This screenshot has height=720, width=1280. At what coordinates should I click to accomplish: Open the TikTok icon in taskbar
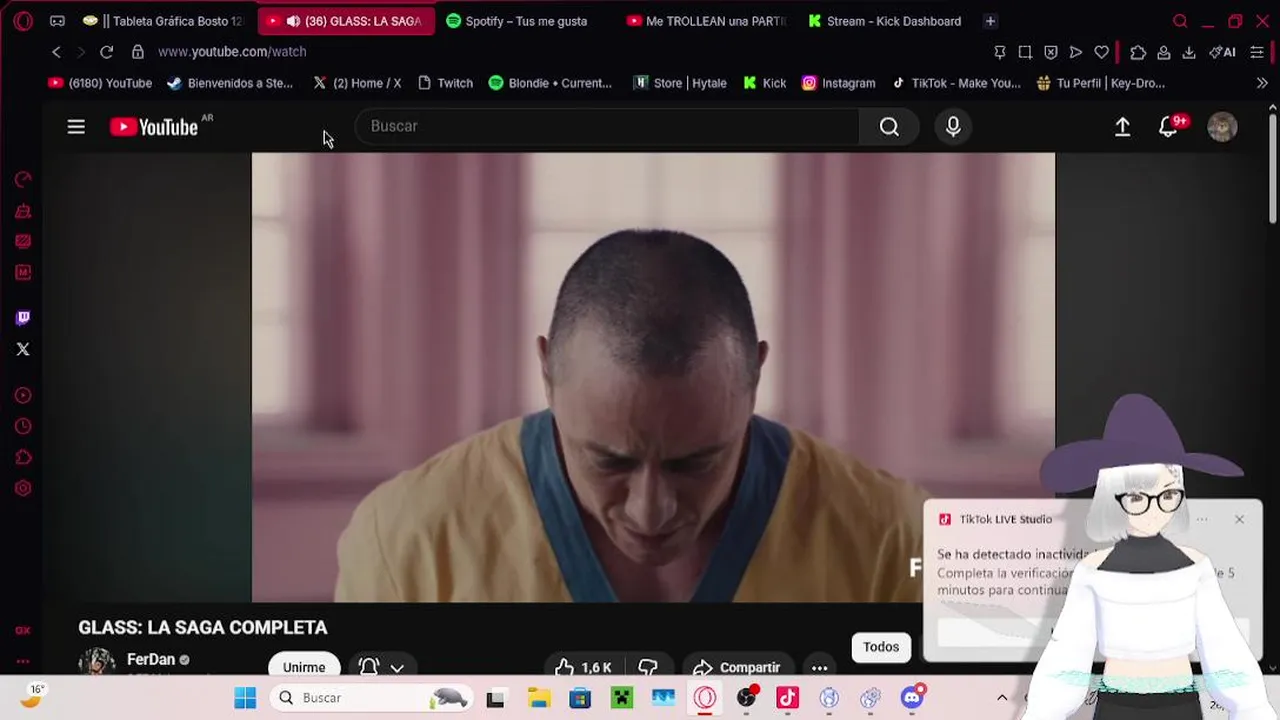(788, 698)
